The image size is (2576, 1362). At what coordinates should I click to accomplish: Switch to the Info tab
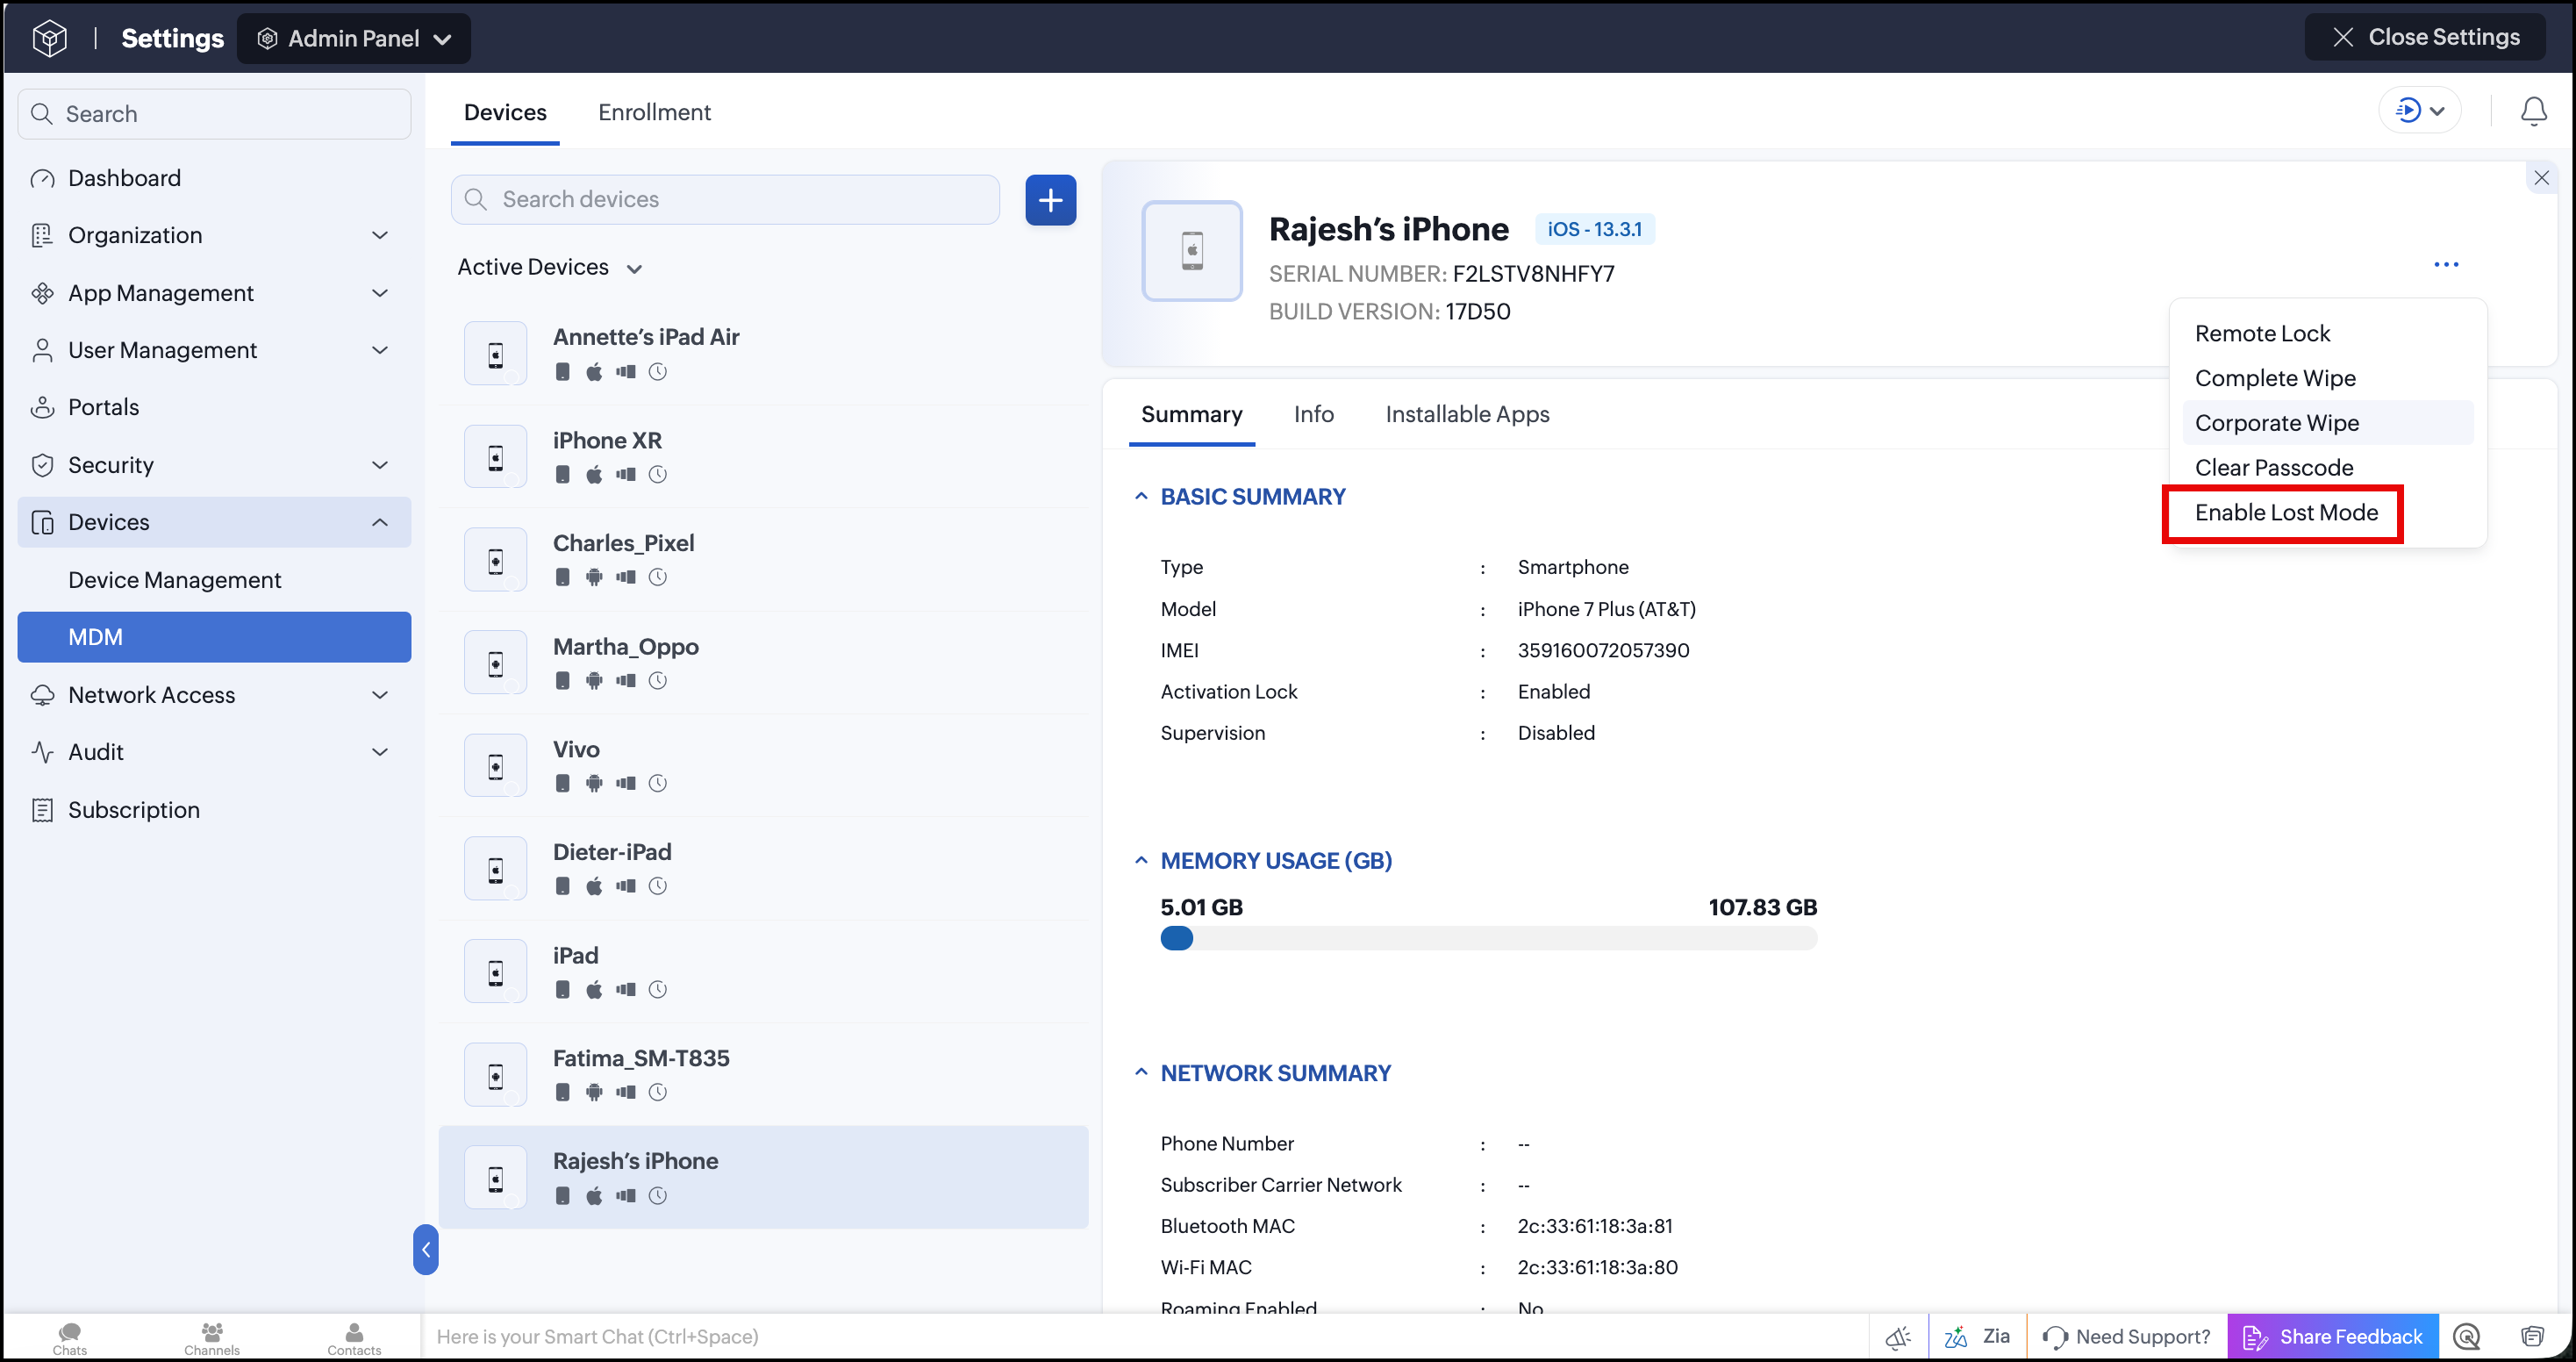click(1313, 415)
